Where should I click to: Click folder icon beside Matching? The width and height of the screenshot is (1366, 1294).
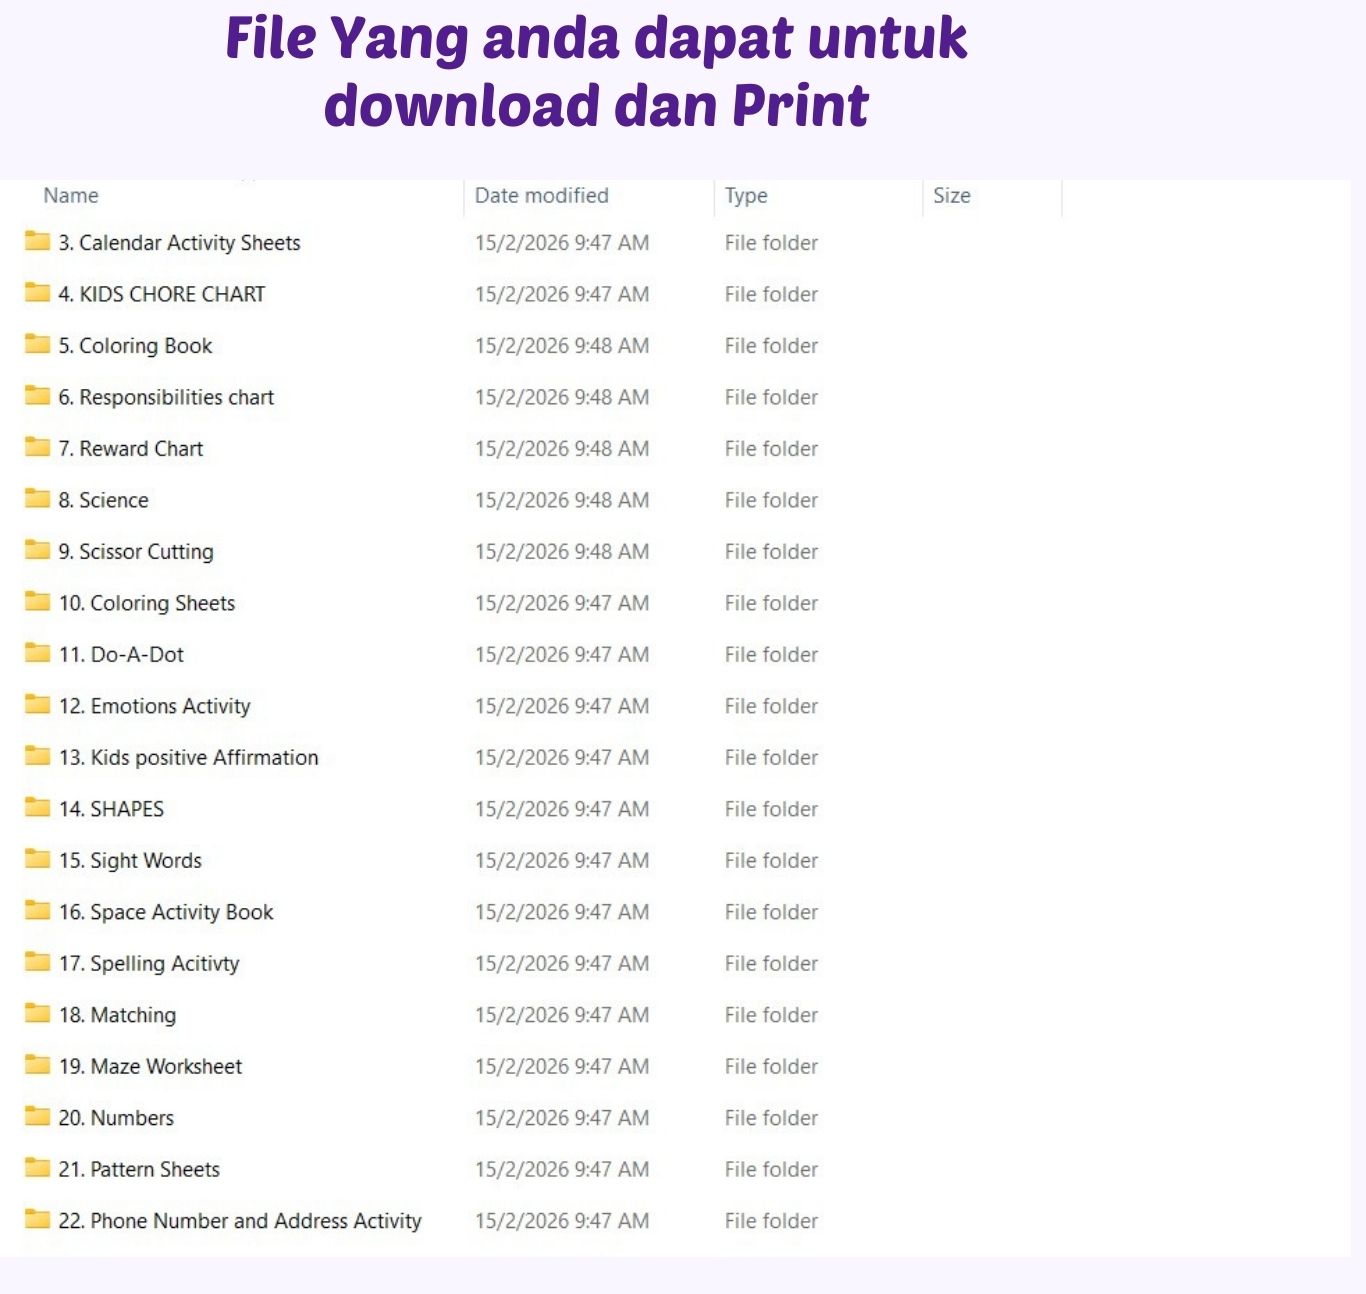pyautogui.click(x=37, y=1013)
